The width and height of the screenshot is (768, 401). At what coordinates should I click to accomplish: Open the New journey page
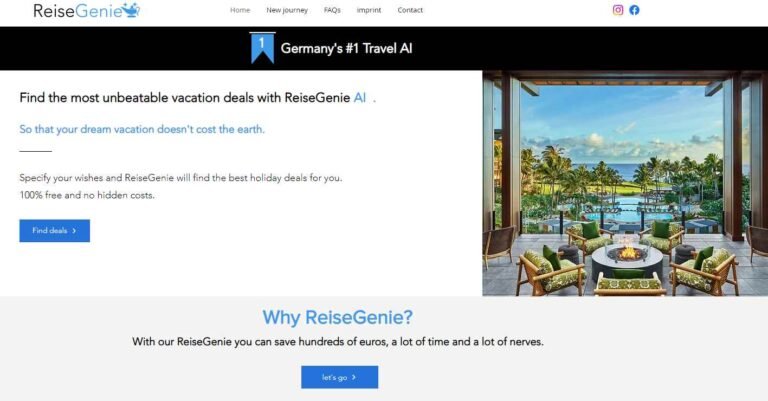287,10
